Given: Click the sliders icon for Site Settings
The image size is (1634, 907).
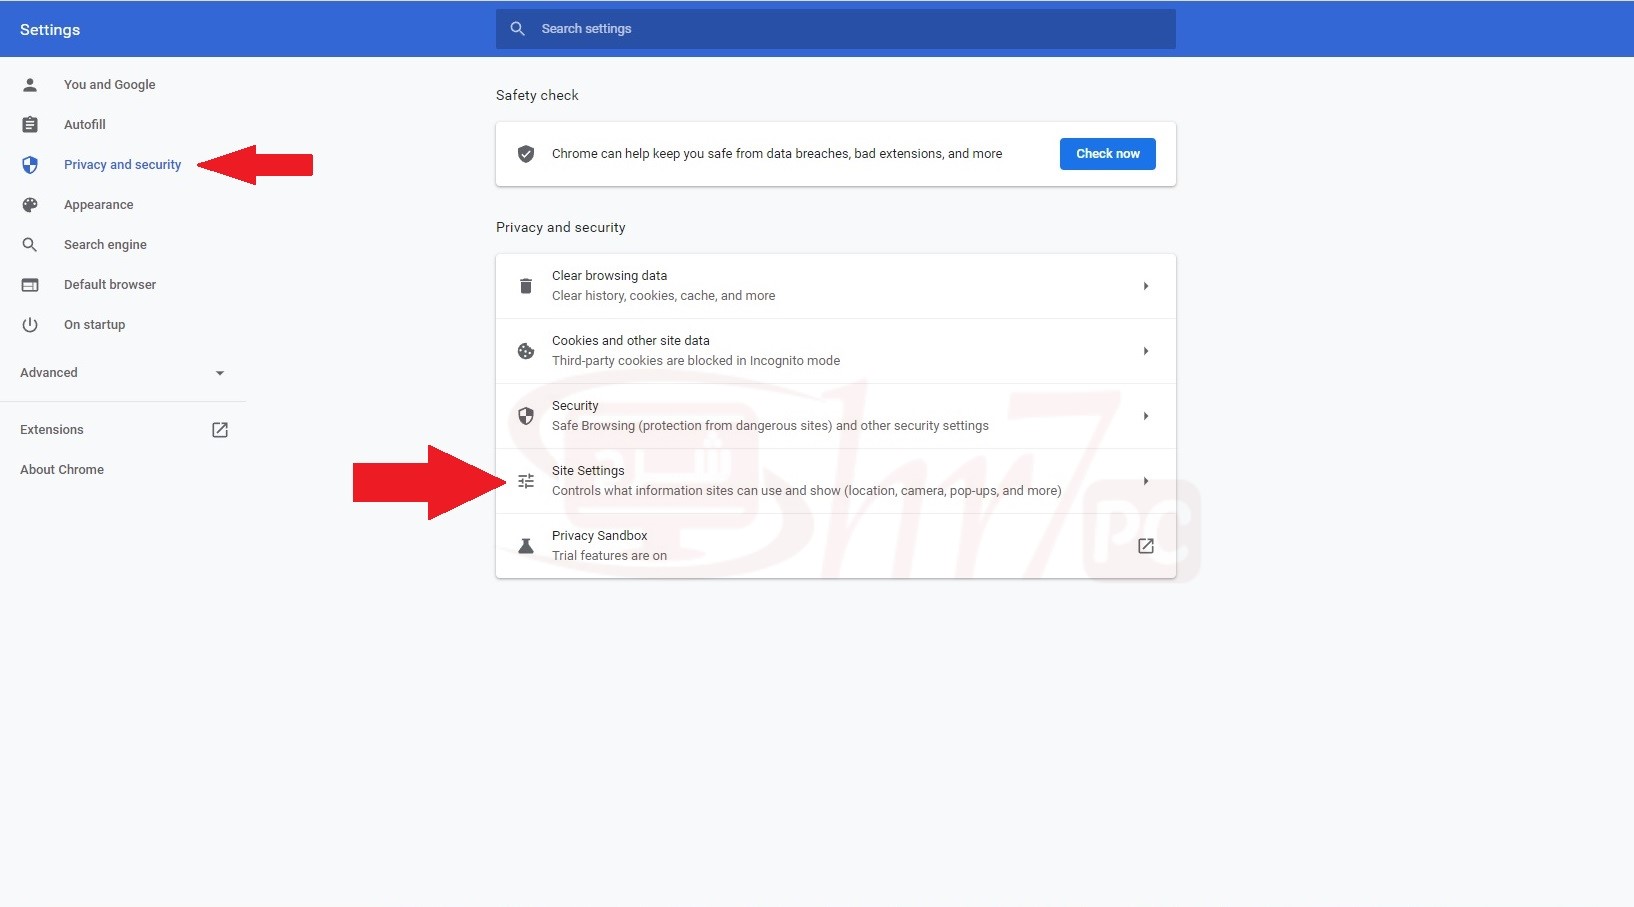Looking at the screenshot, I should [x=526, y=481].
